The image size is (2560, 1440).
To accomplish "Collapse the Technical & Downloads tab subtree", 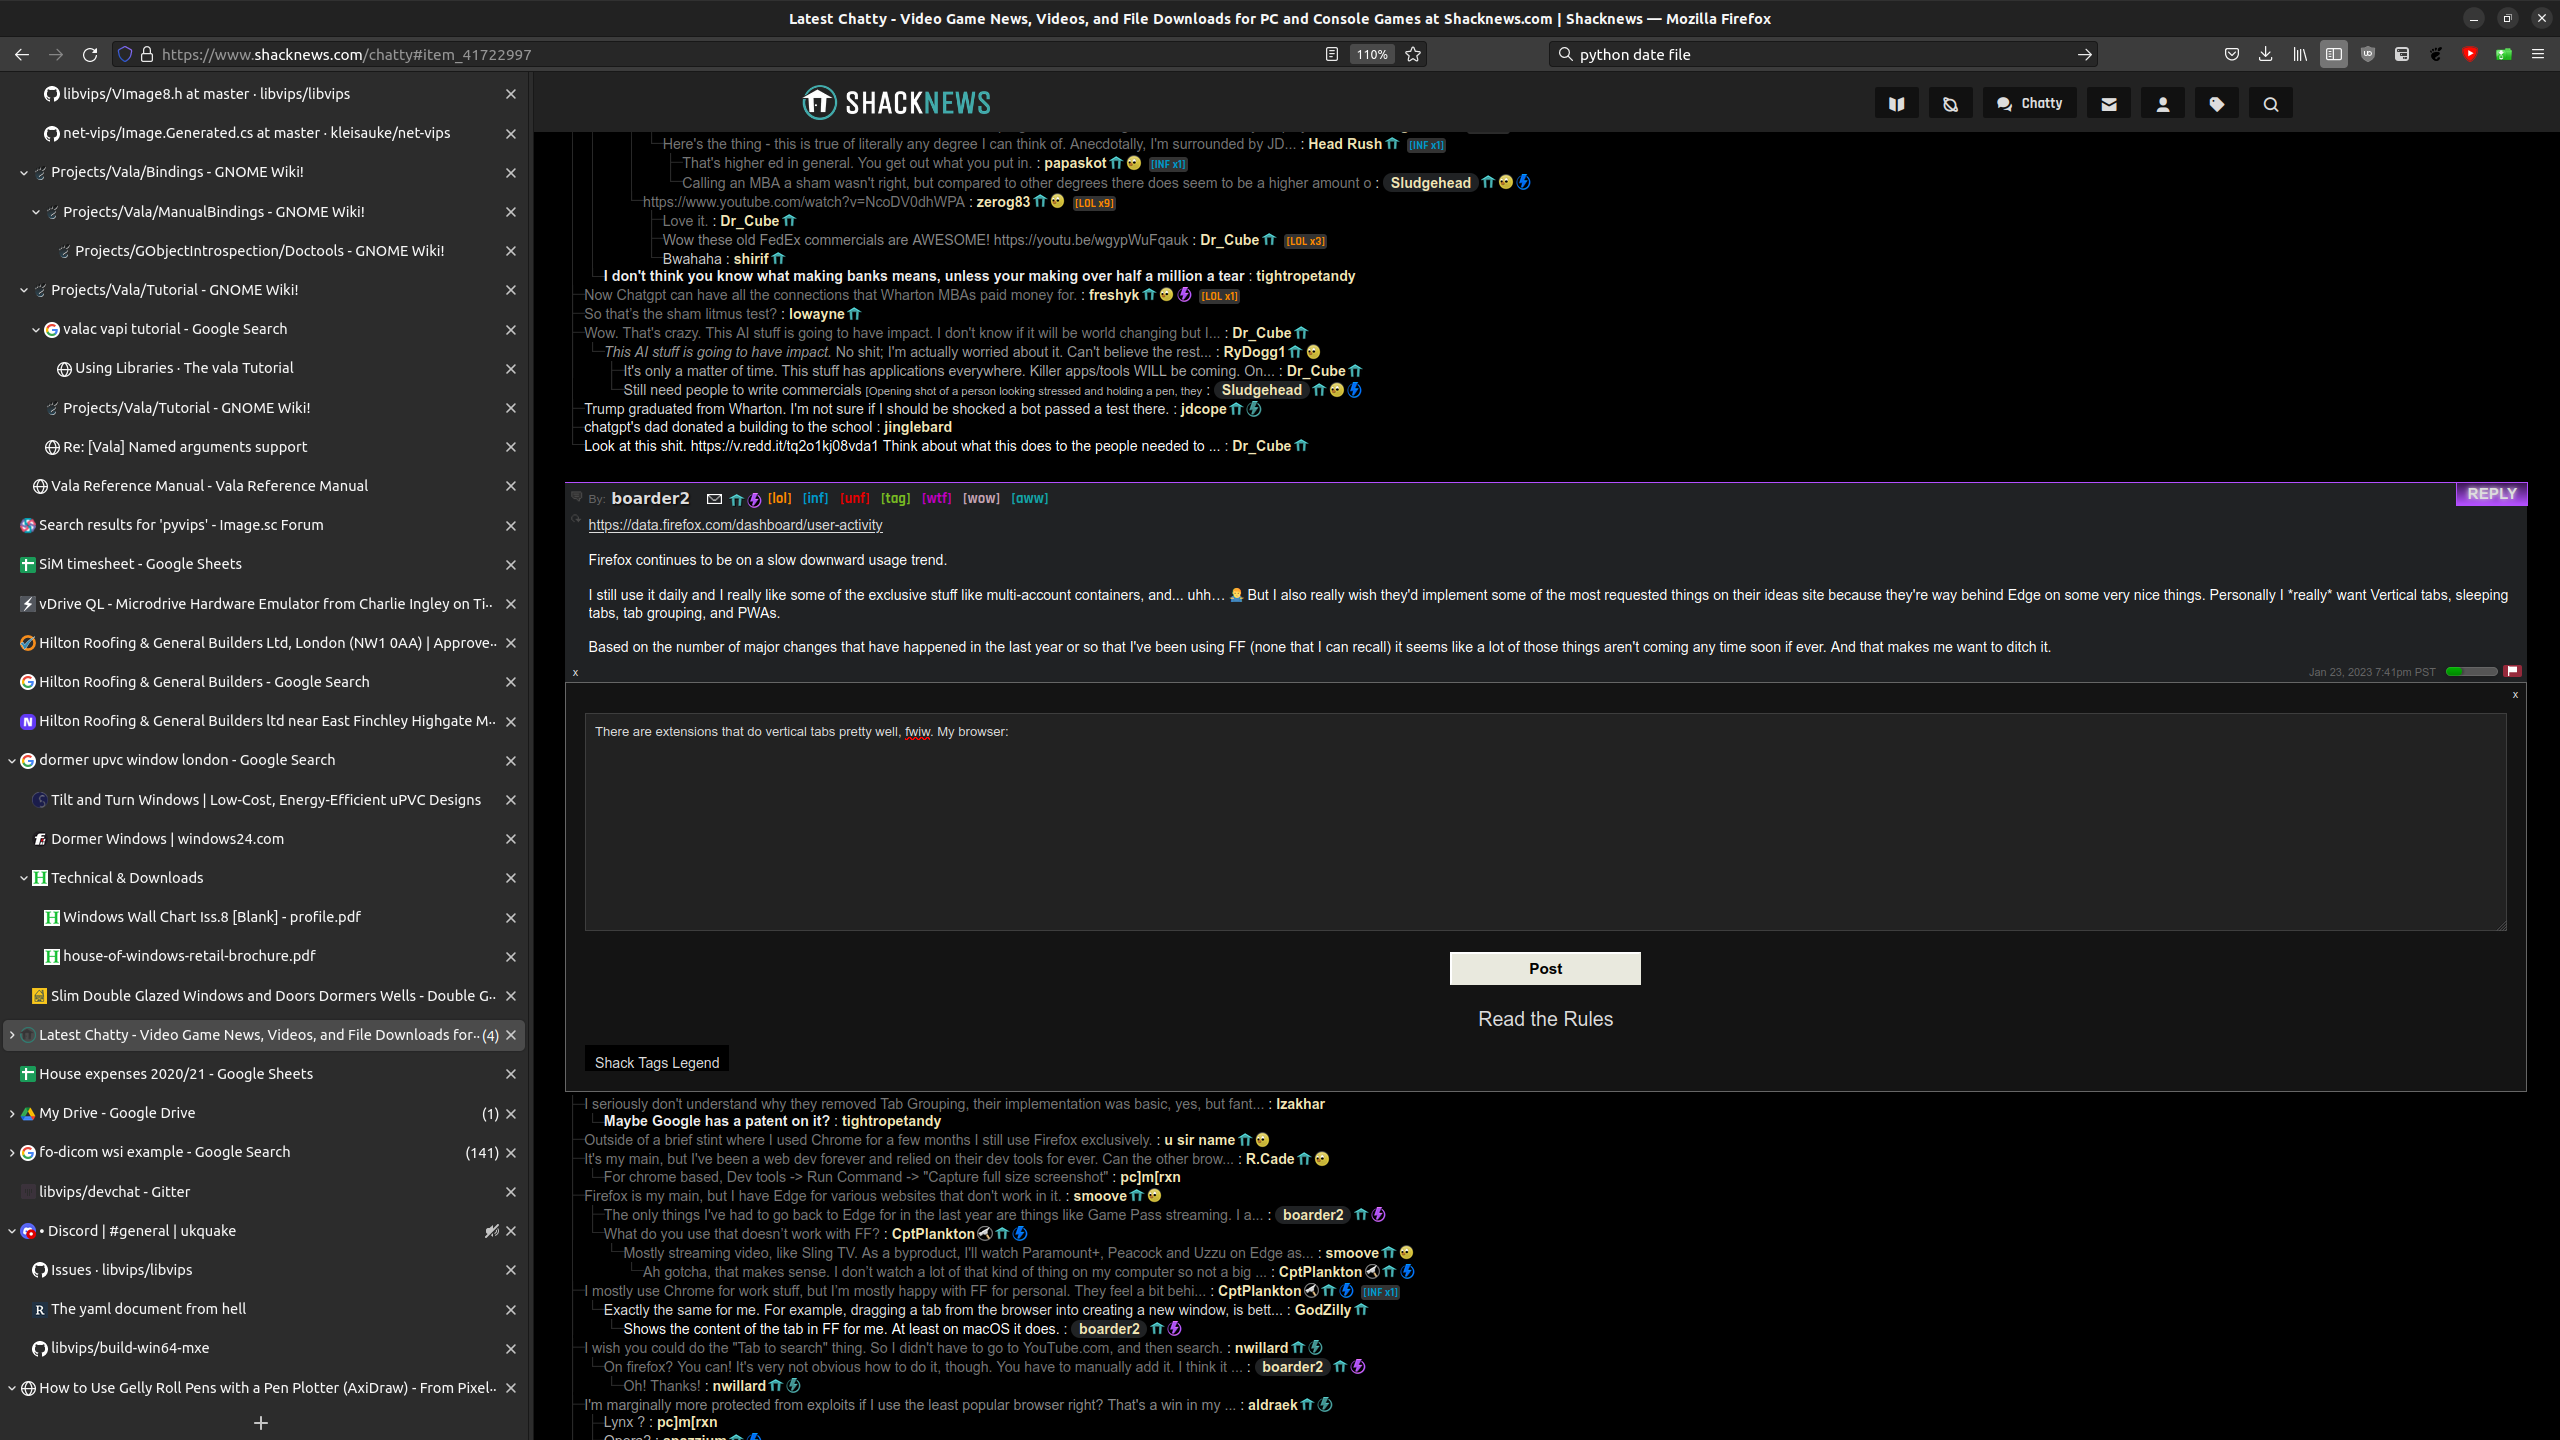I will click(x=24, y=878).
